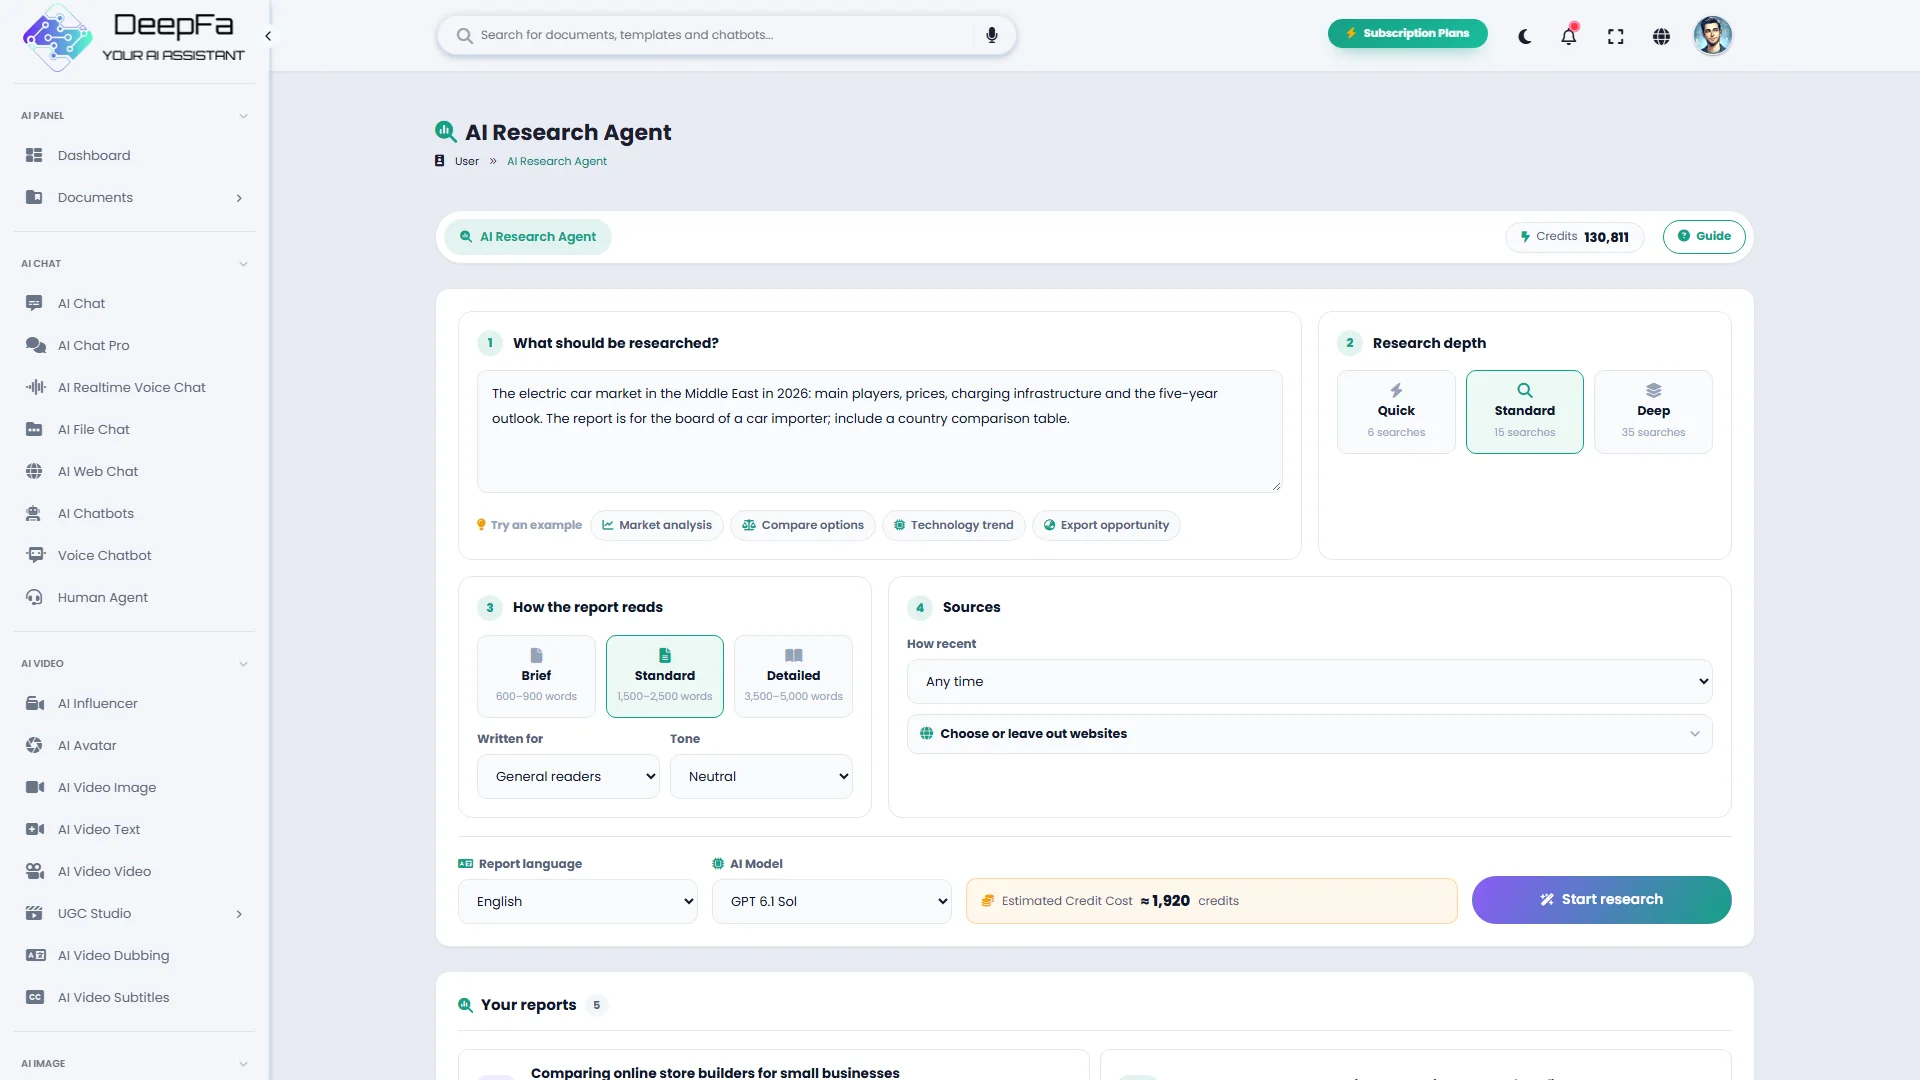Use Export opportunity example

(x=1105, y=525)
